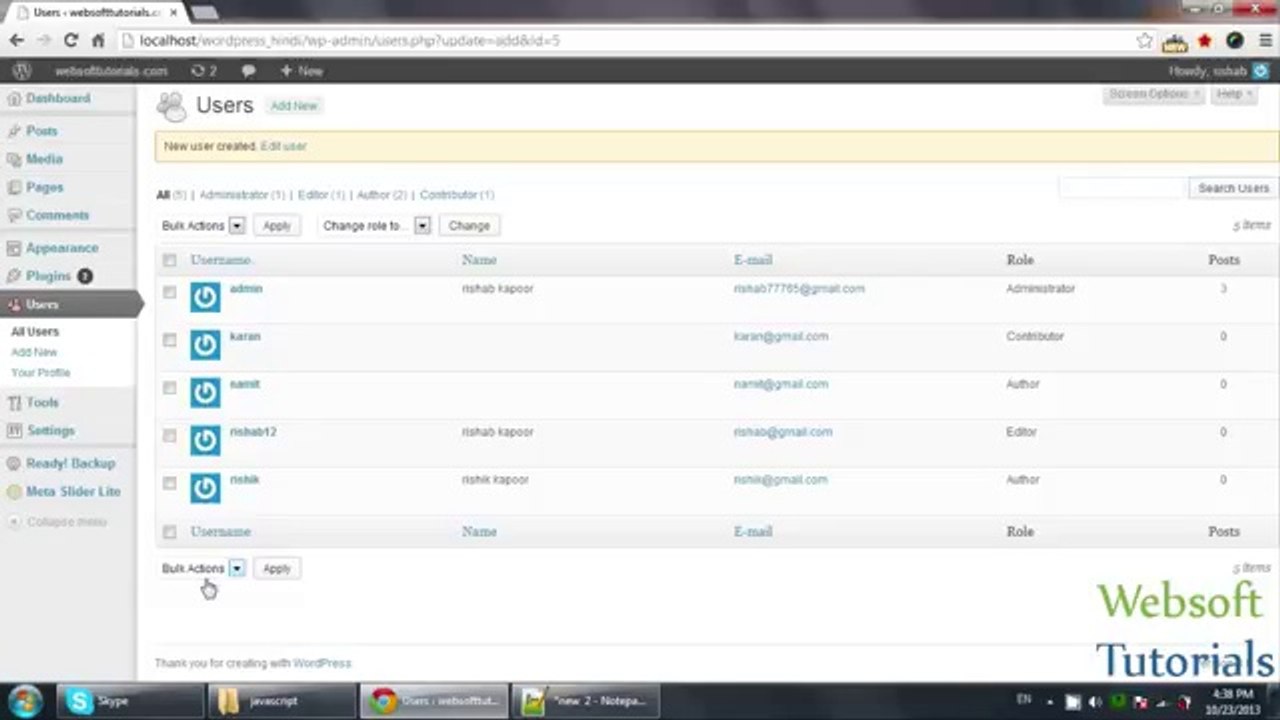Screen dimensions: 1280x720
Task: Click the browser back arrow
Action: click(x=16, y=41)
